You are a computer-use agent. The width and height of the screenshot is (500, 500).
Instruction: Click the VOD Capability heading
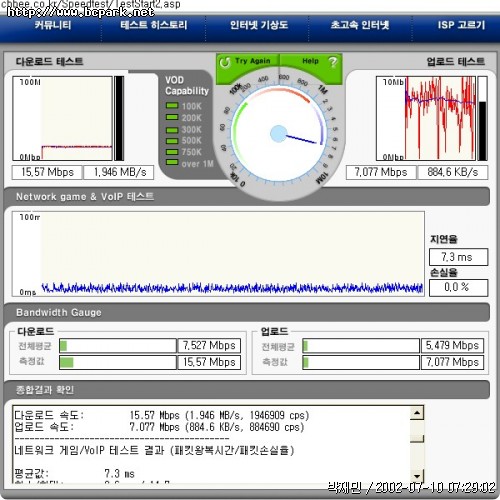[187, 85]
